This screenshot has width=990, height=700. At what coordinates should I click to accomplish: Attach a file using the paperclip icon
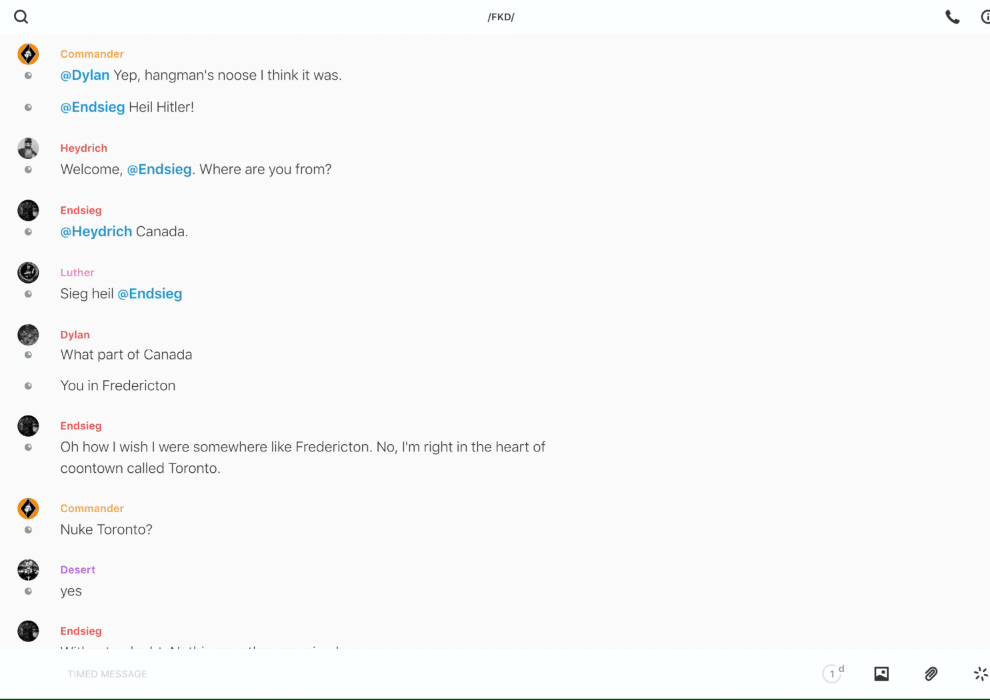(x=931, y=674)
